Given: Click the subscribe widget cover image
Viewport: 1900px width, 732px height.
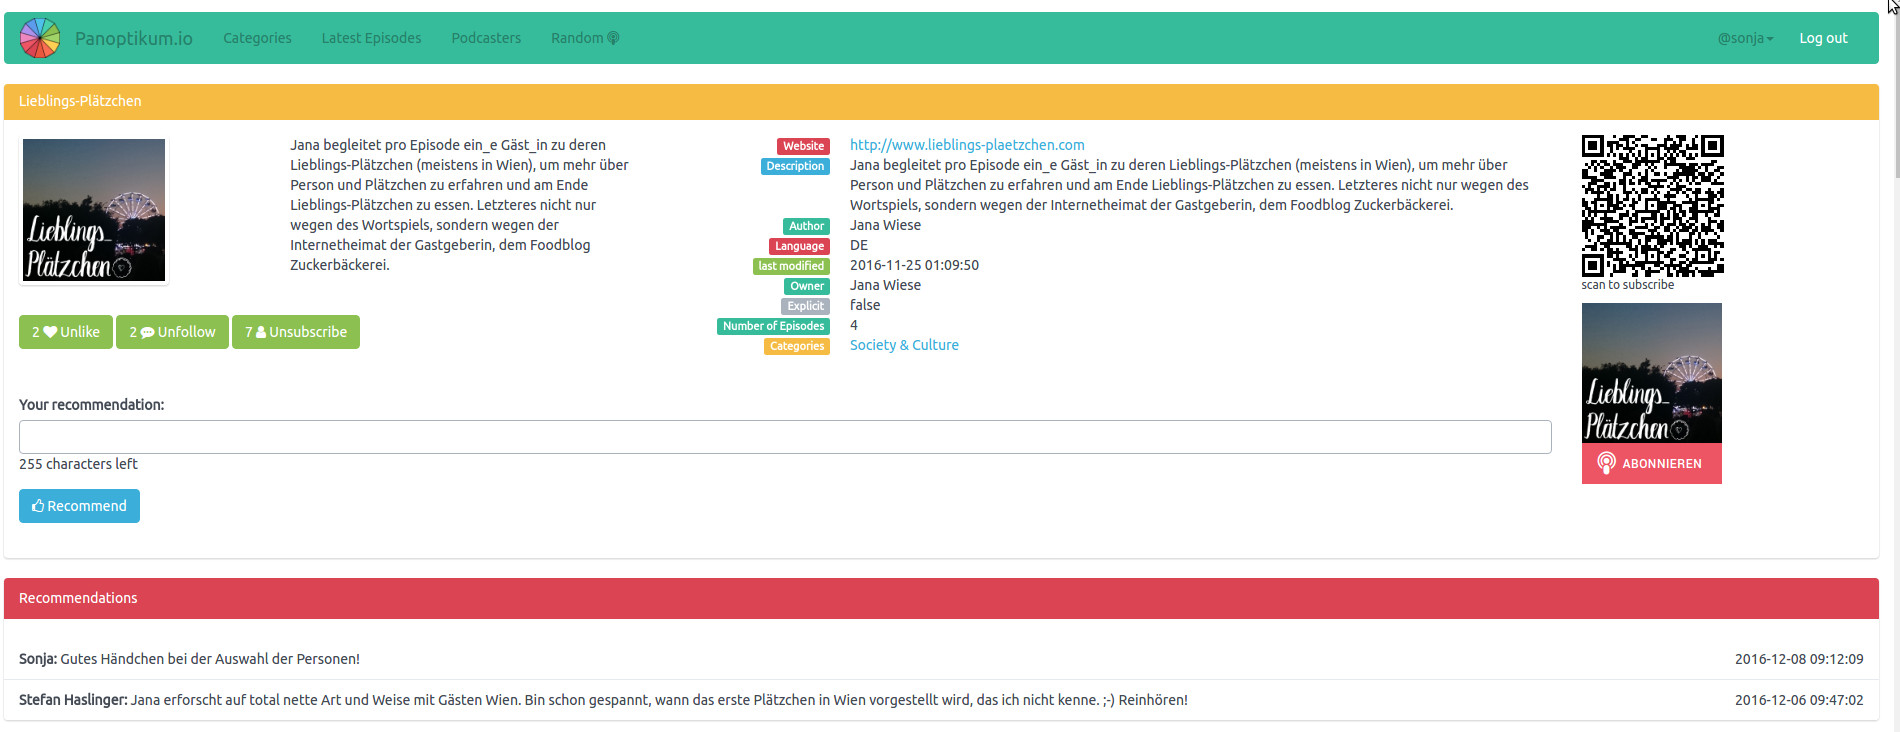Looking at the screenshot, I should (x=1652, y=373).
